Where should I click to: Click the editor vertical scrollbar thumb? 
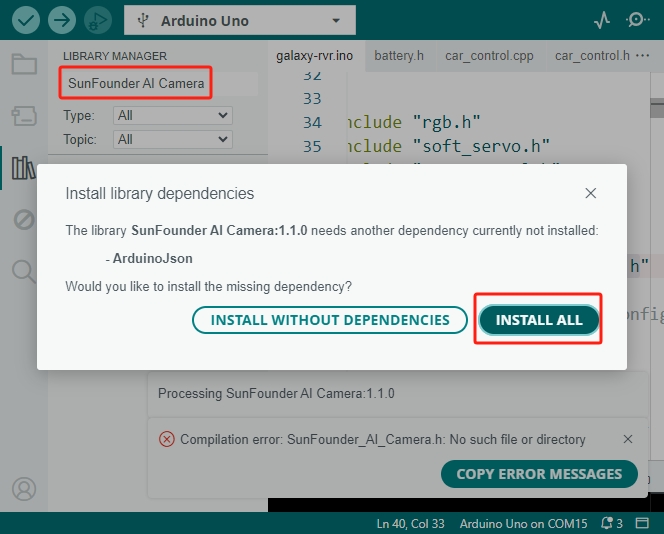click(x=657, y=108)
